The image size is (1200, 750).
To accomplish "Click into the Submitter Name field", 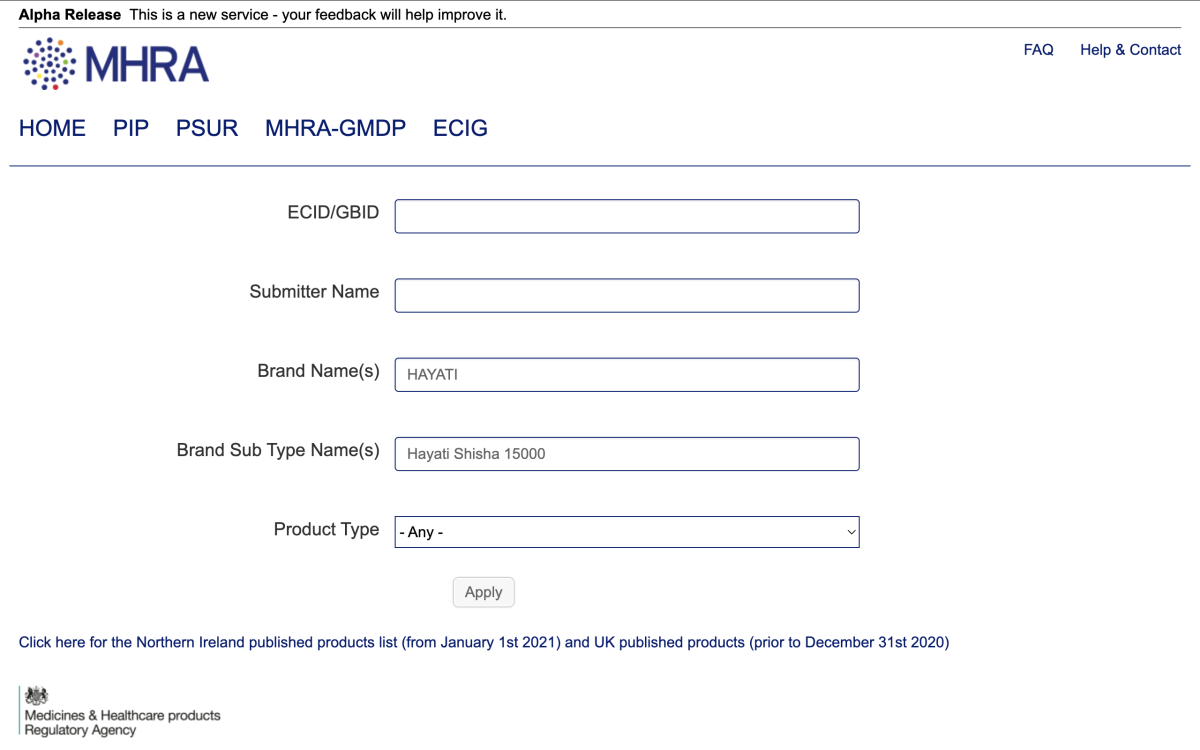I will click(x=626, y=295).
